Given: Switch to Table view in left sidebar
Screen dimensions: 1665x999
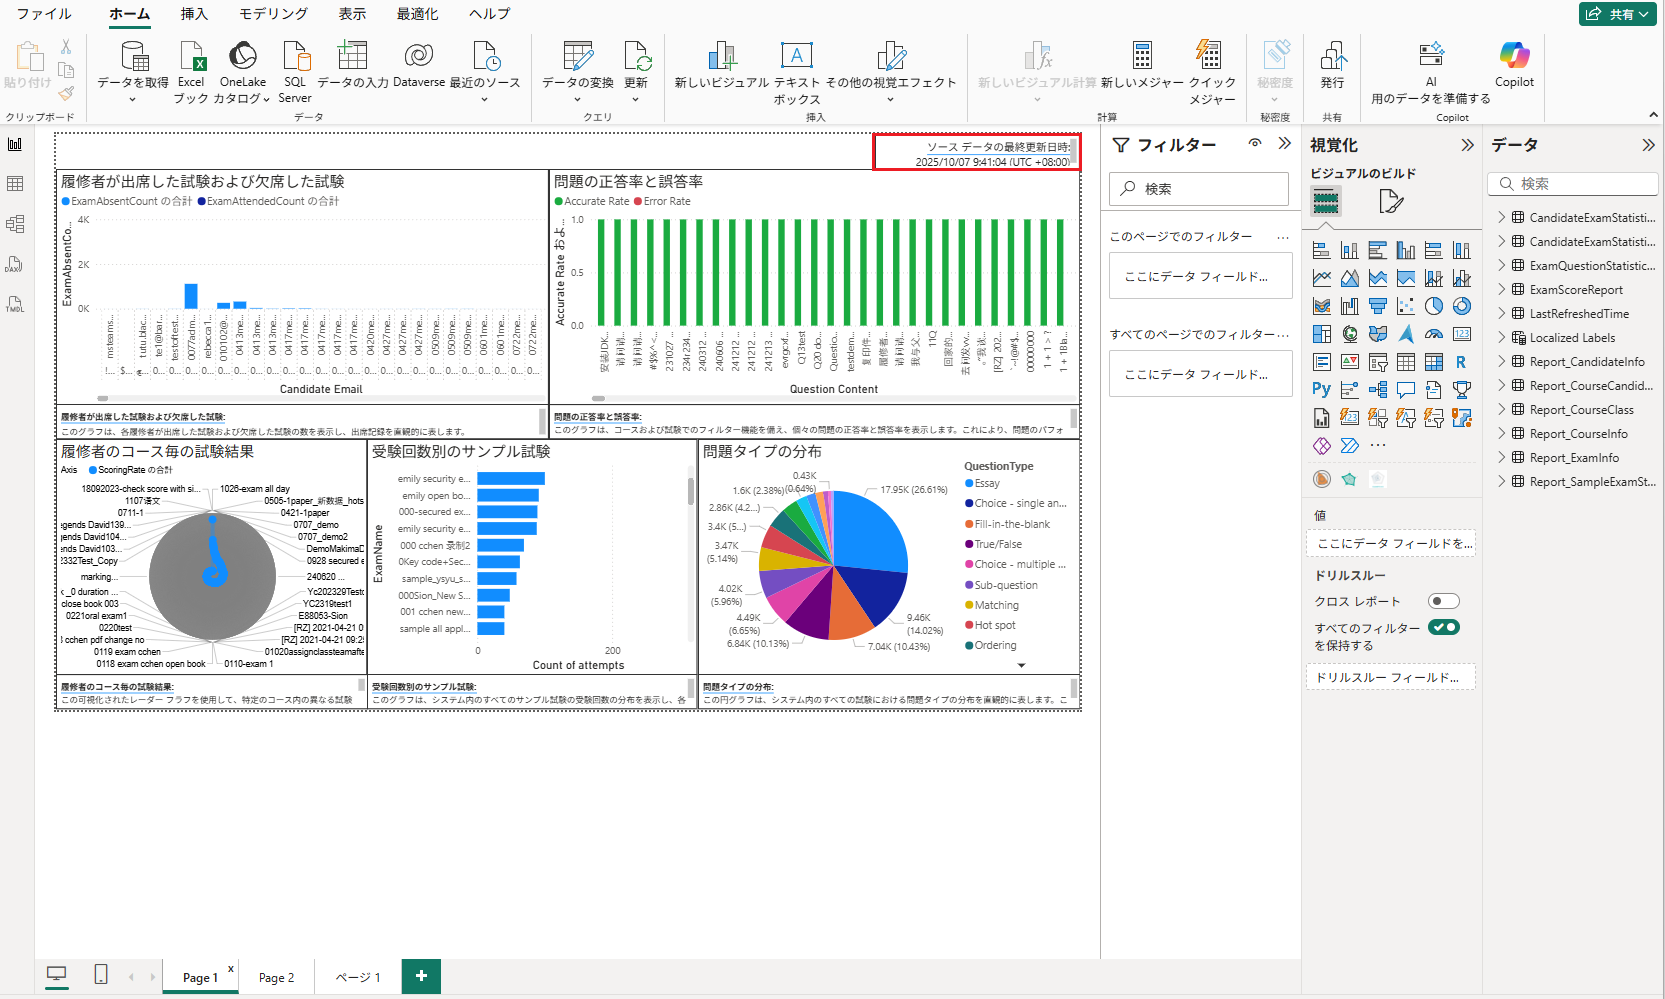Looking at the screenshot, I should pos(15,184).
